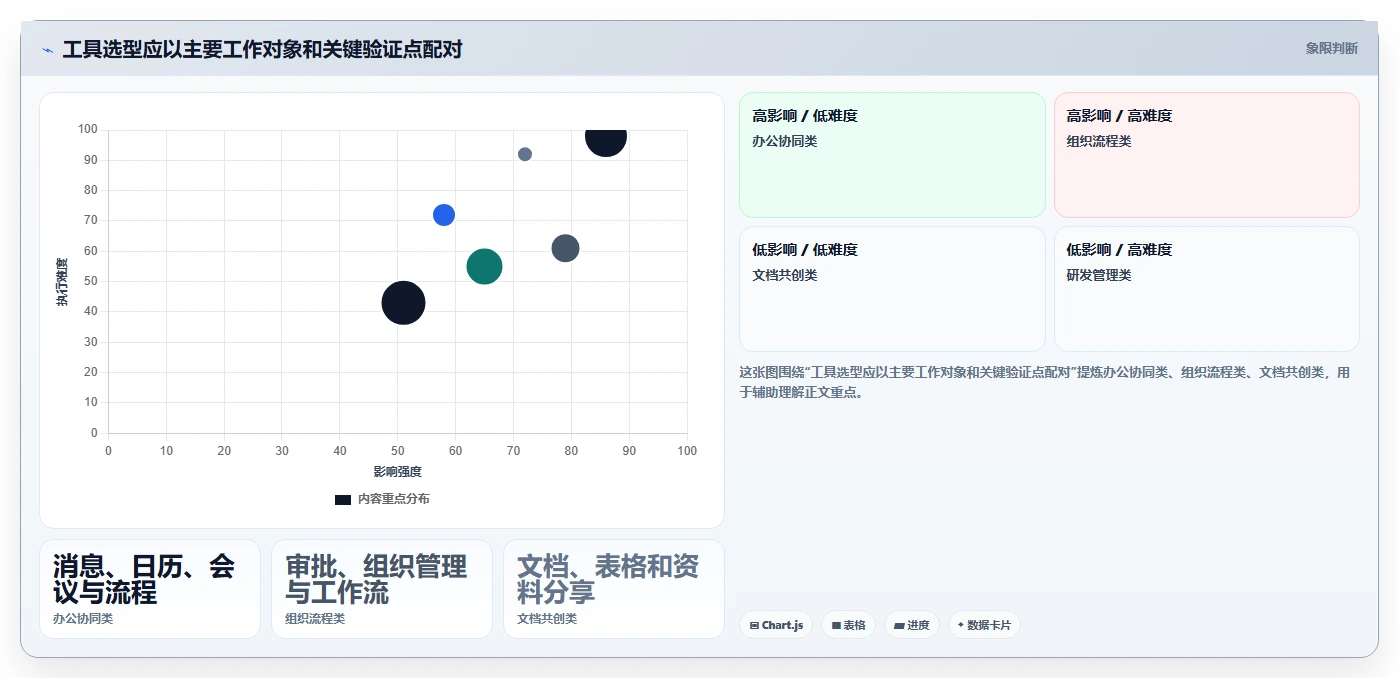Open the 低影响 / 低难度 quadrant card
Image resolution: width=1399 pixels, height=678 pixels.
(x=892, y=289)
